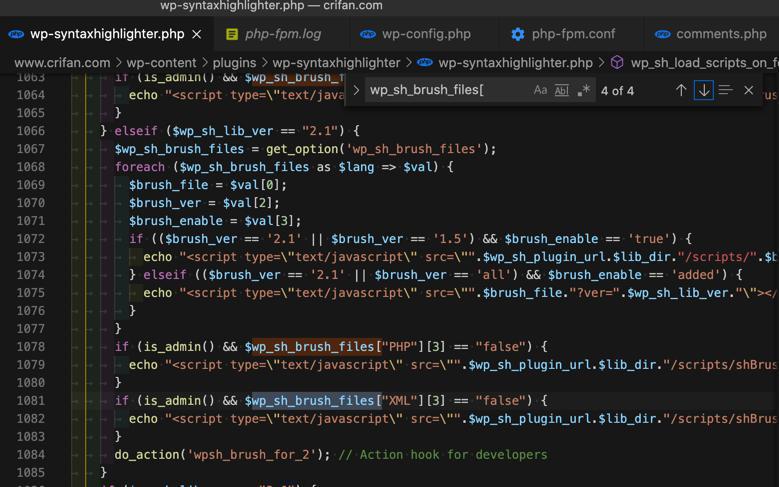Close the wp-syntaxhighlighter.php tab

tap(197, 34)
